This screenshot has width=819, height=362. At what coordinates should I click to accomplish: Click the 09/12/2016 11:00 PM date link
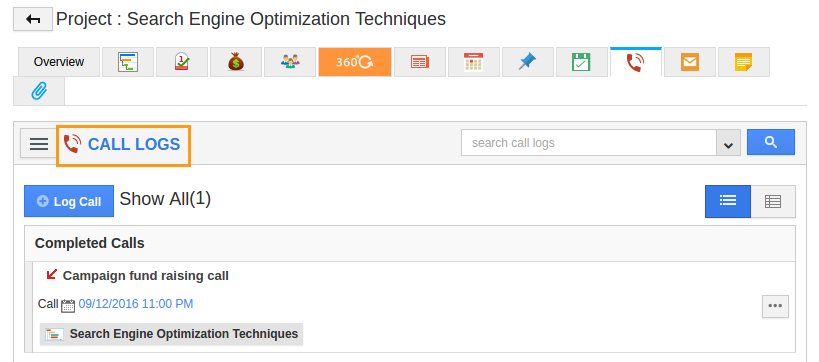[136, 303]
